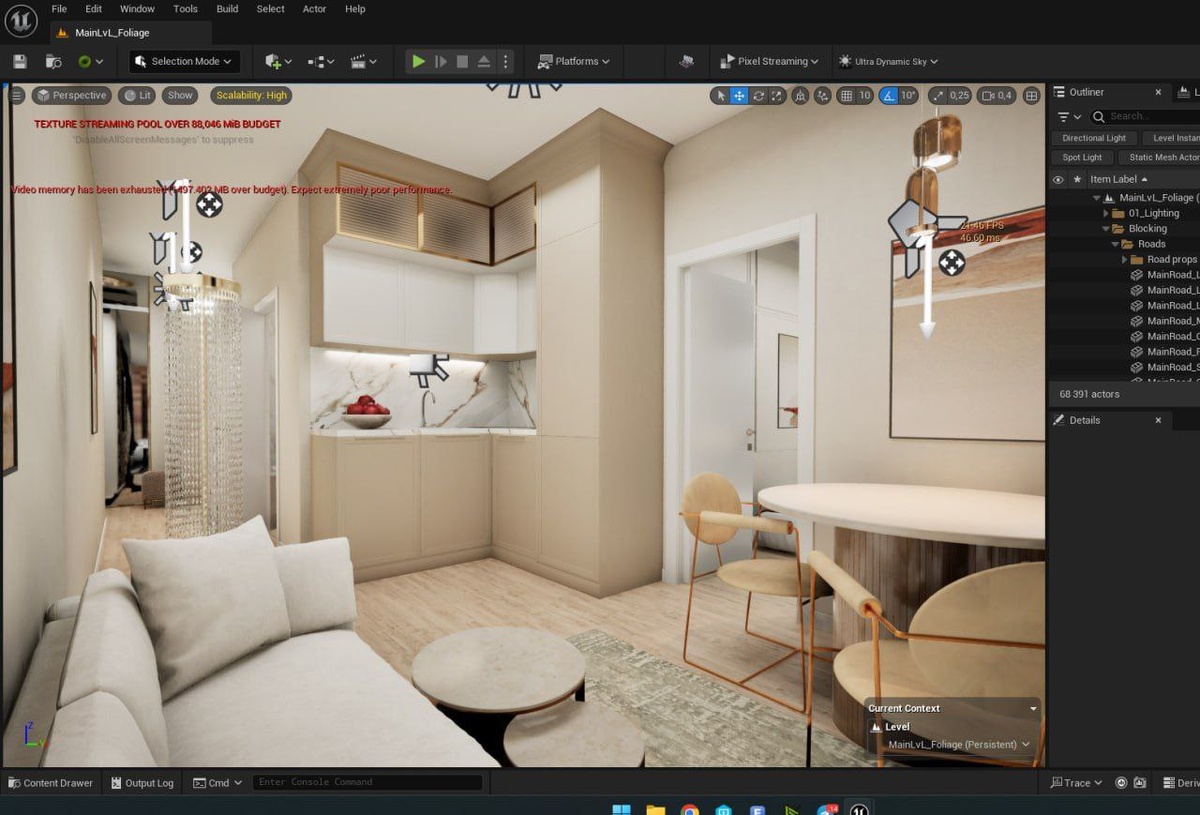
Task: Open the Select menu
Action: click(x=270, y=9)
